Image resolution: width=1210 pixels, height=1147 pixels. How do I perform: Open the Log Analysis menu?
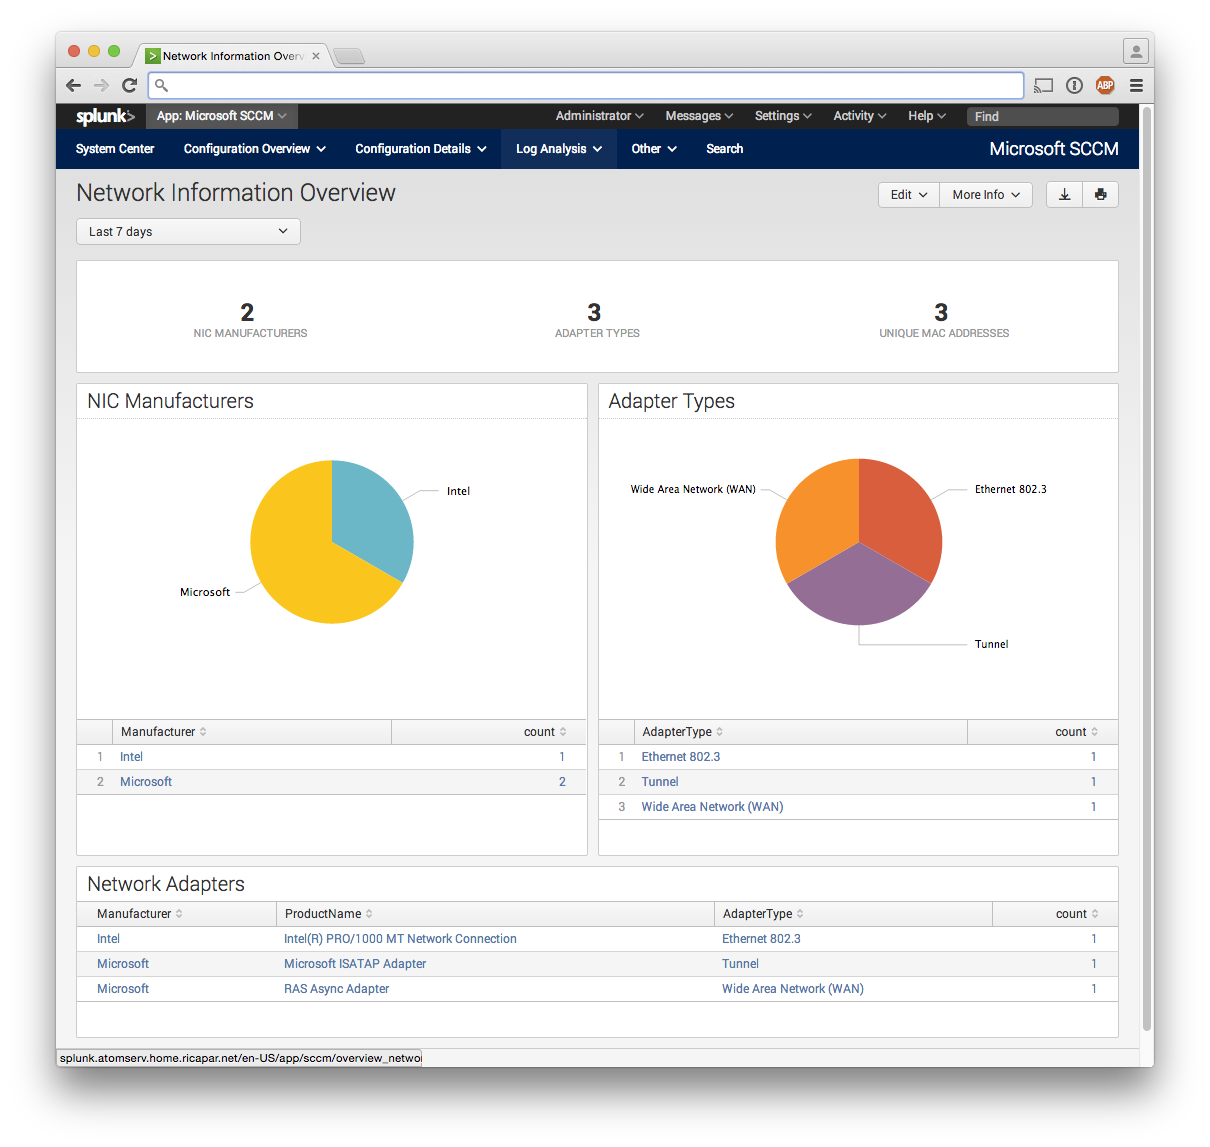[x=559, y=149]
